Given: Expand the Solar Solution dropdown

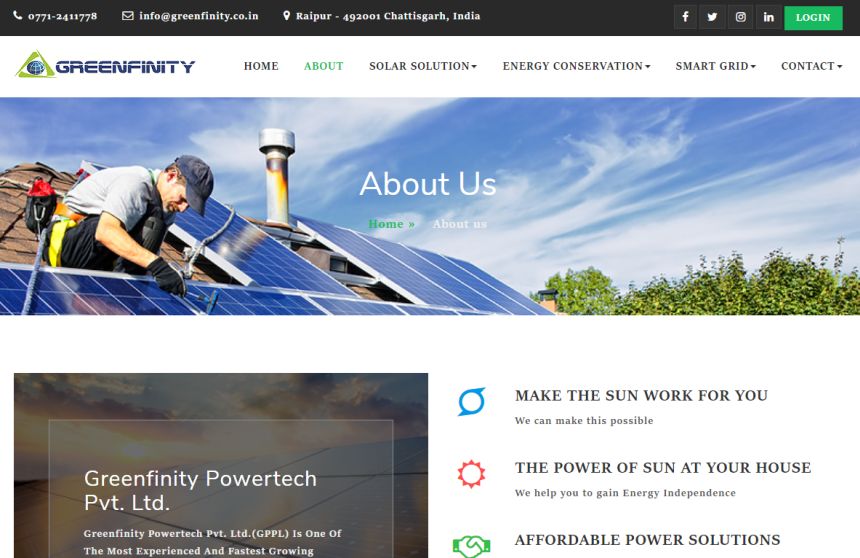Looking at the screenshot, I should point(423,66).
